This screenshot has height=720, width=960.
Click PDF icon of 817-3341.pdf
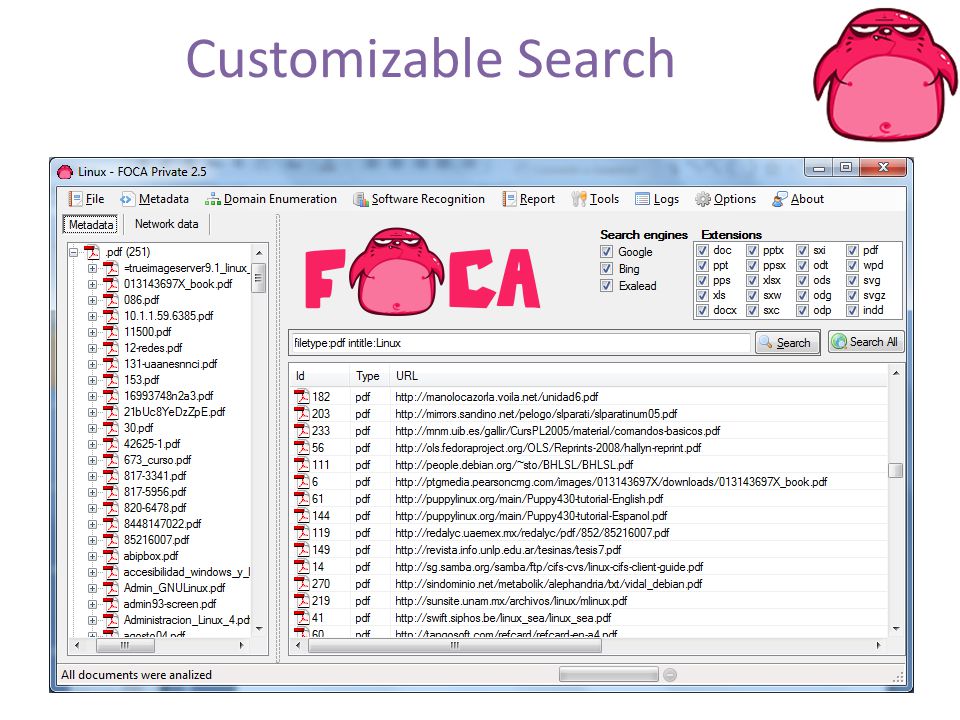click(111, 476)
